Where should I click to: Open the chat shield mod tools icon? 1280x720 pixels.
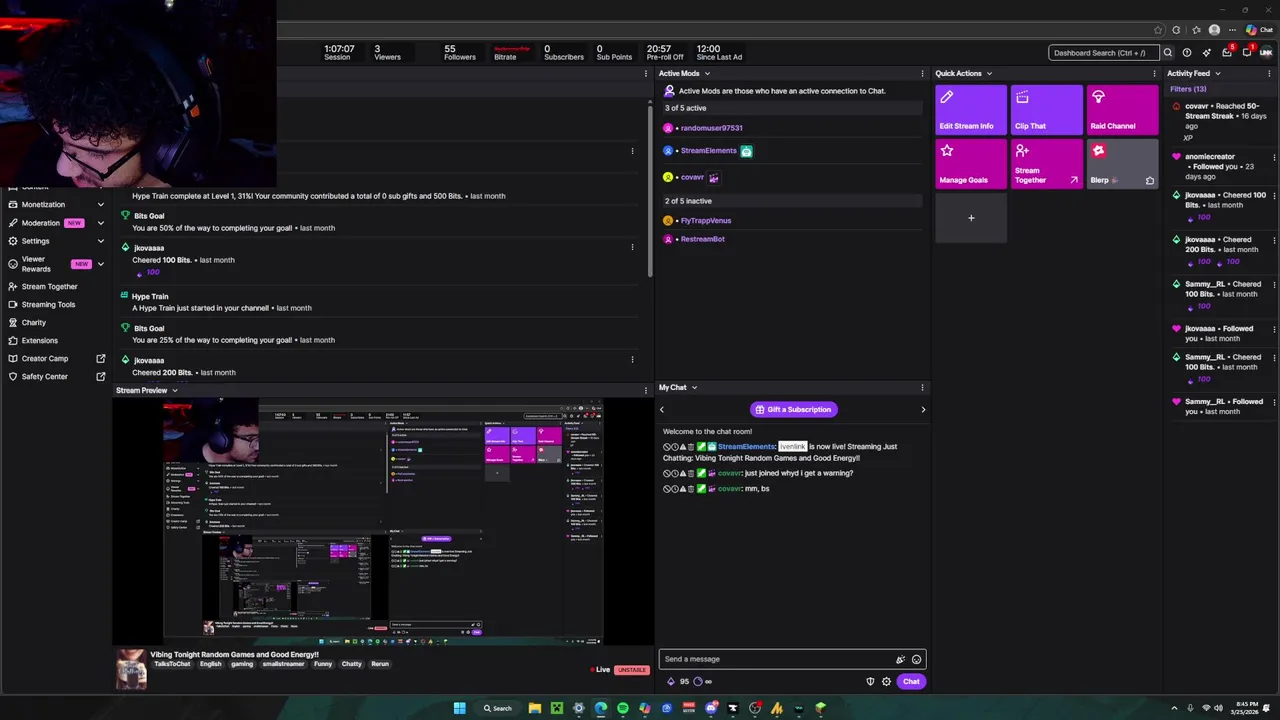tap(870, 681)
